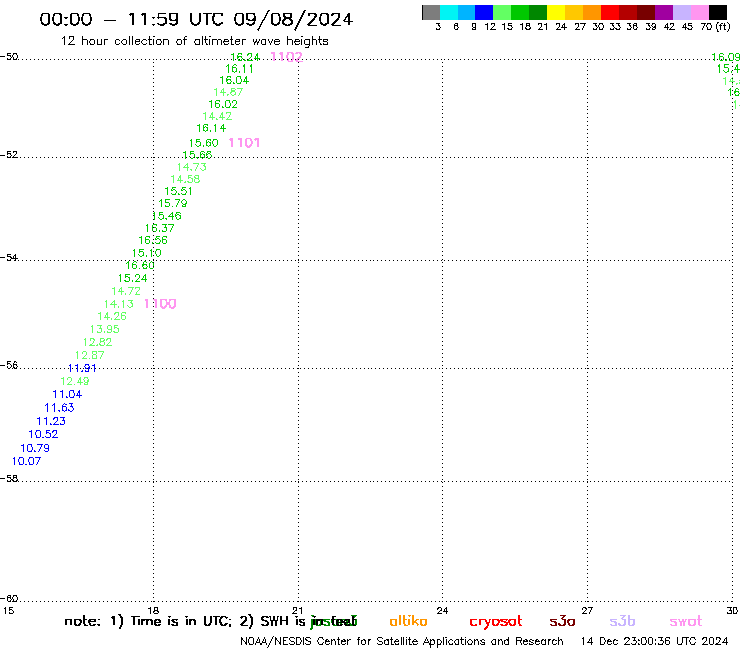Click wave height value 10.52
This screenshot has width=740, height=650.
43,434
